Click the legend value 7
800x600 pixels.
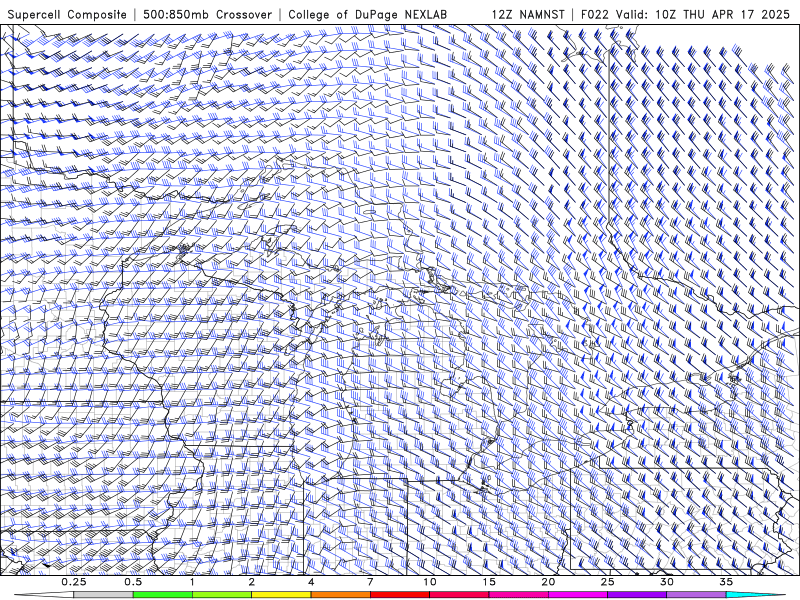tap(370, 582)
